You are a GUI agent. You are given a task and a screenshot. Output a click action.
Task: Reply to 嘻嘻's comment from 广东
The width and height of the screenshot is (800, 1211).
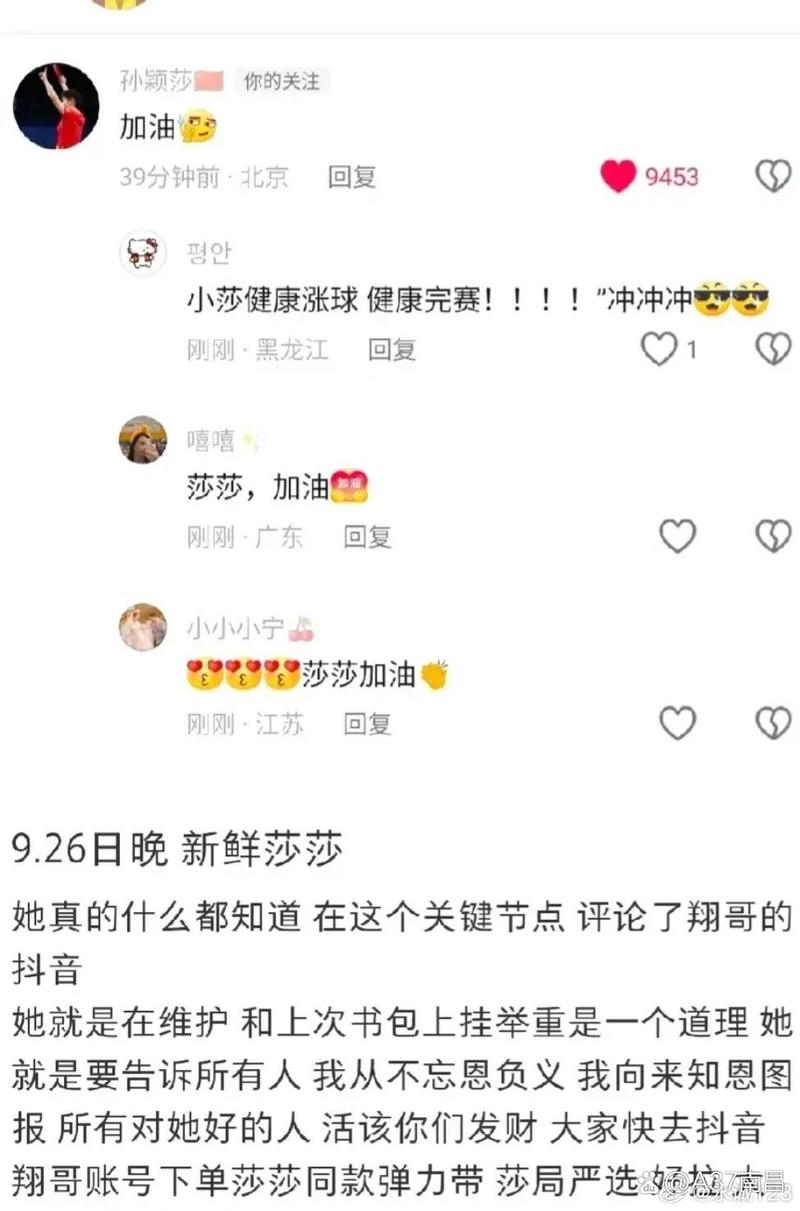click(368, 537)
